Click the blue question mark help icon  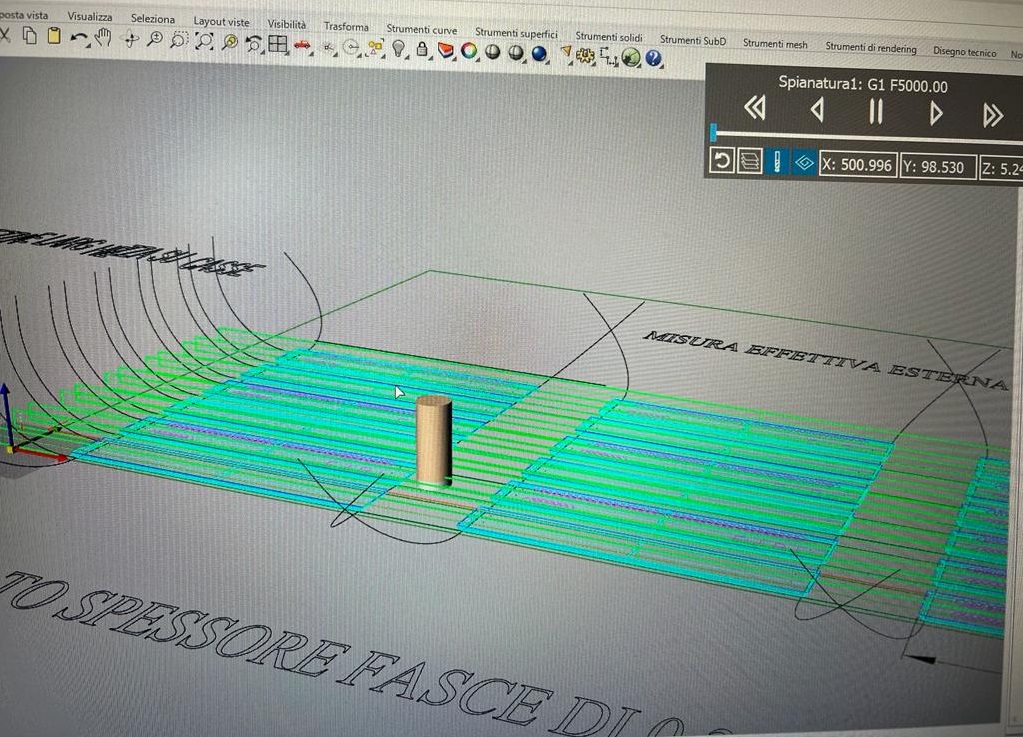pos(653,59)
